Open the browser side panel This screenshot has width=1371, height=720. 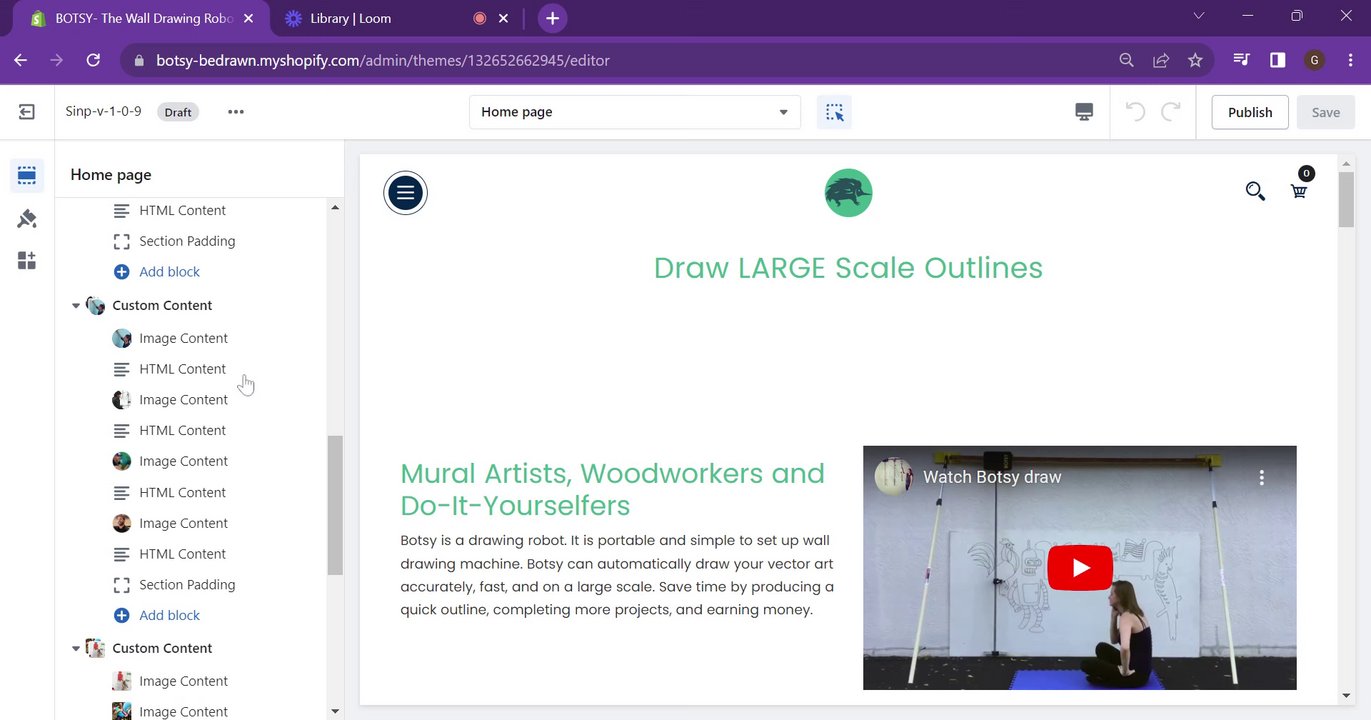point(1277,60)
